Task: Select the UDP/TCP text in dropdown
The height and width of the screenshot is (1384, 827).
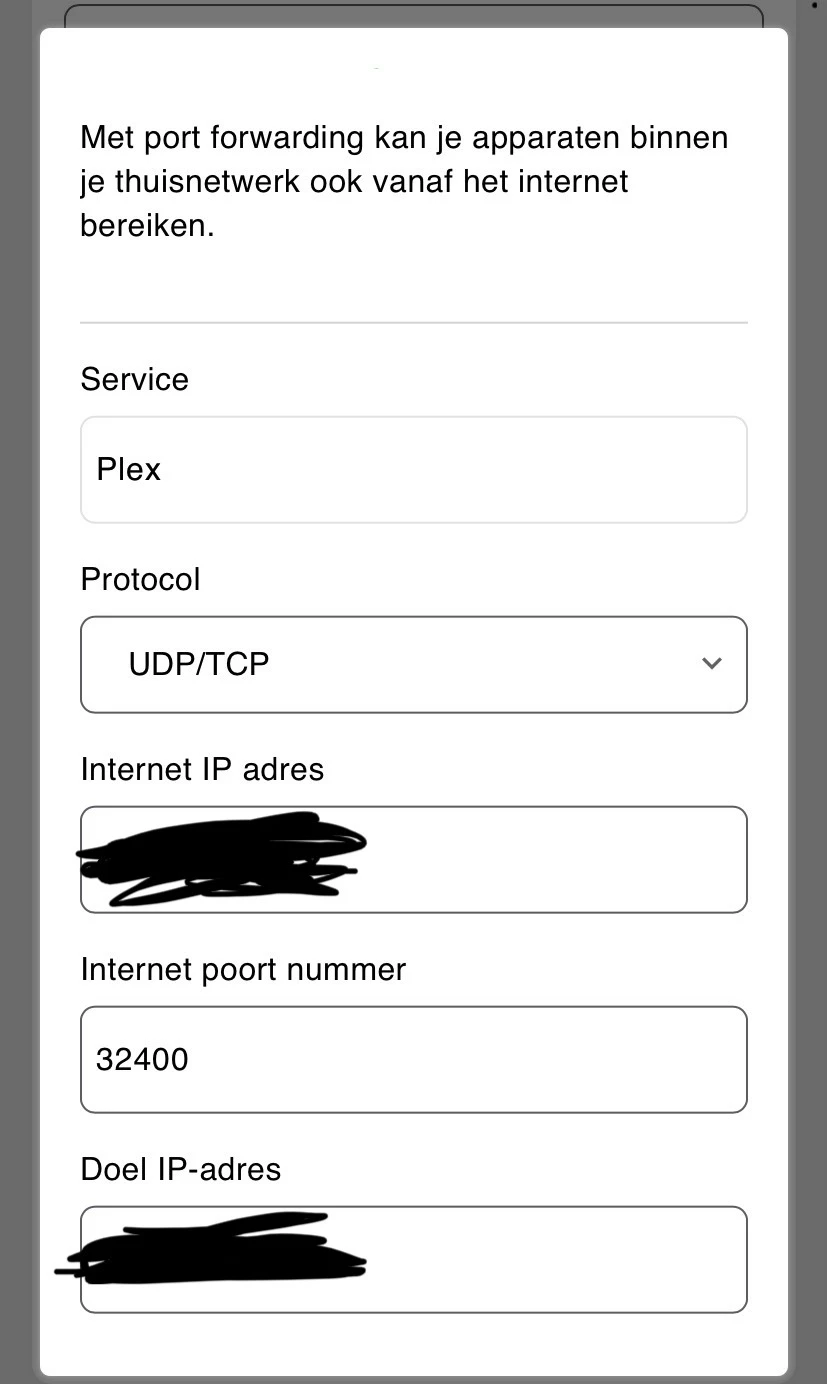Action: point(198,665)
